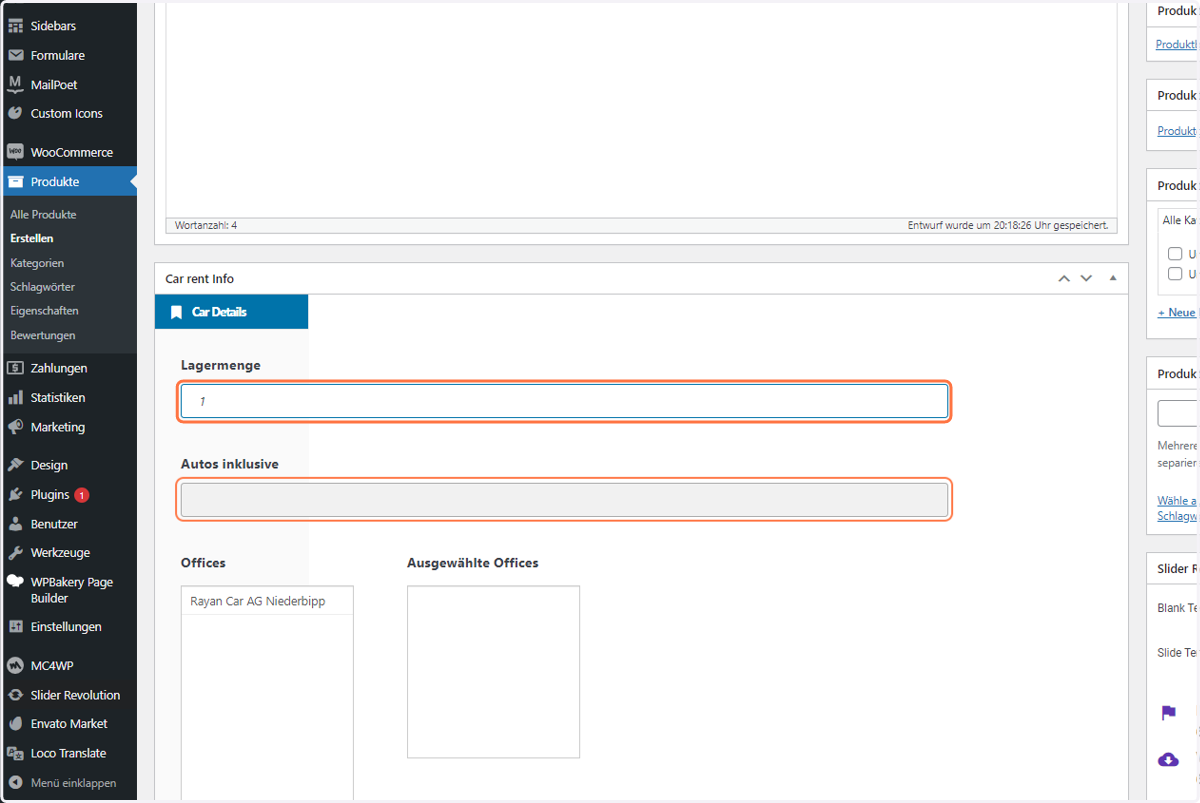Click the Plugins plug icon

[15, 494]
